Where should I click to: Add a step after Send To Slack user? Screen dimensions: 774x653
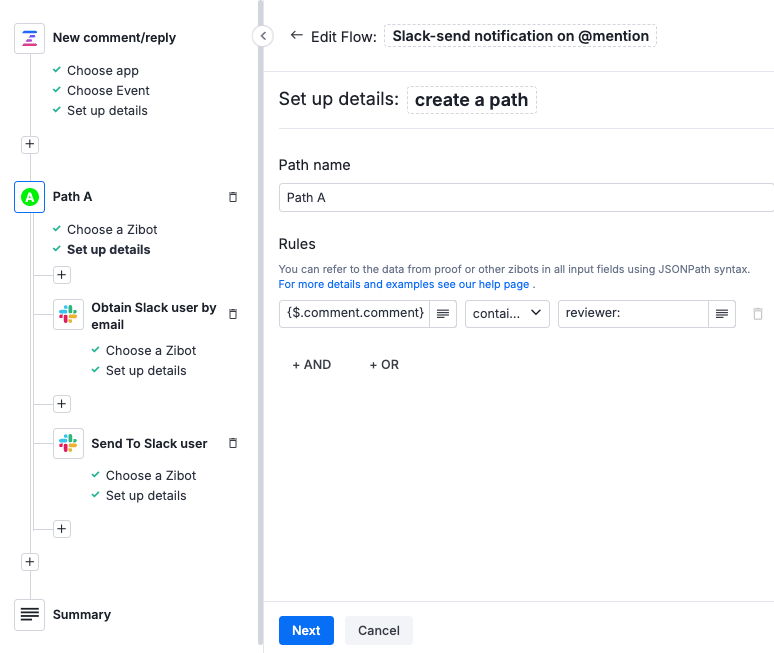[62, 529]
